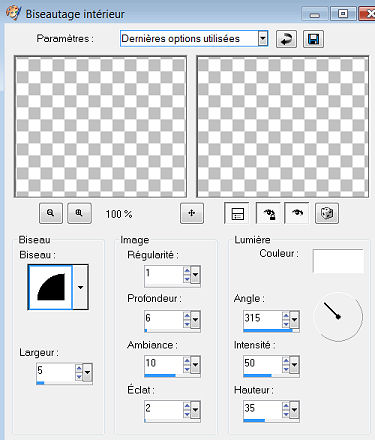Click the reset to default arrow icon

286,39
